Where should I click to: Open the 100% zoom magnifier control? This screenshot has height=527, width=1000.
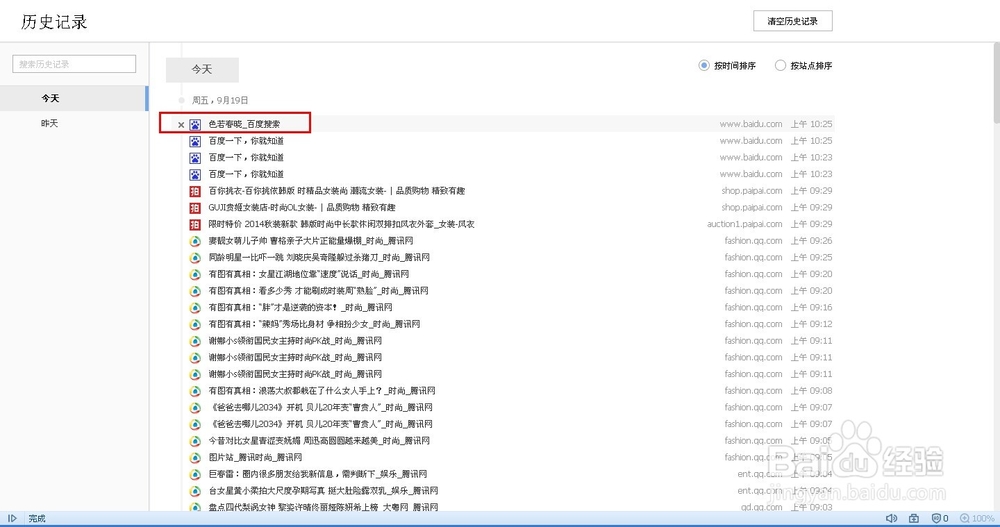pos(977,519)
